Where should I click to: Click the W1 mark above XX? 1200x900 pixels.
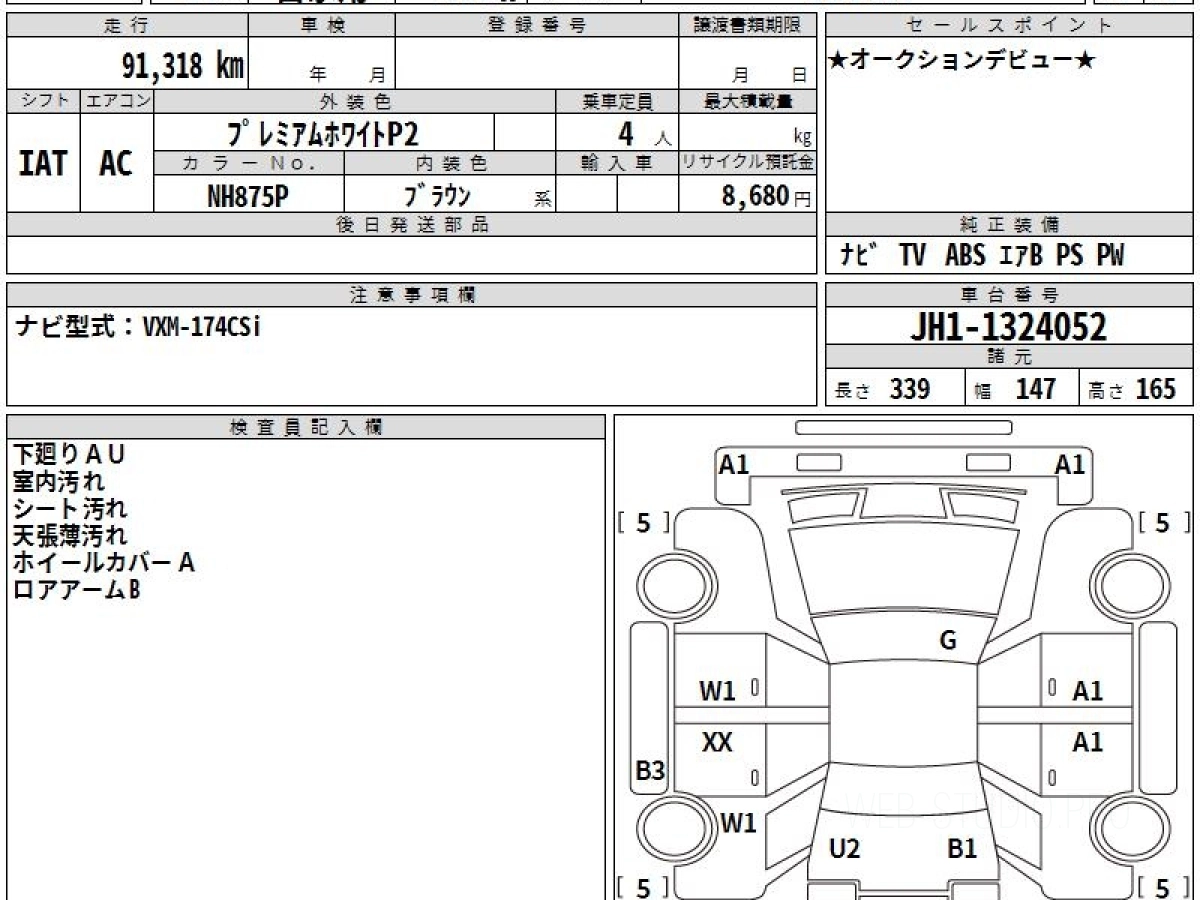(717, 690)
